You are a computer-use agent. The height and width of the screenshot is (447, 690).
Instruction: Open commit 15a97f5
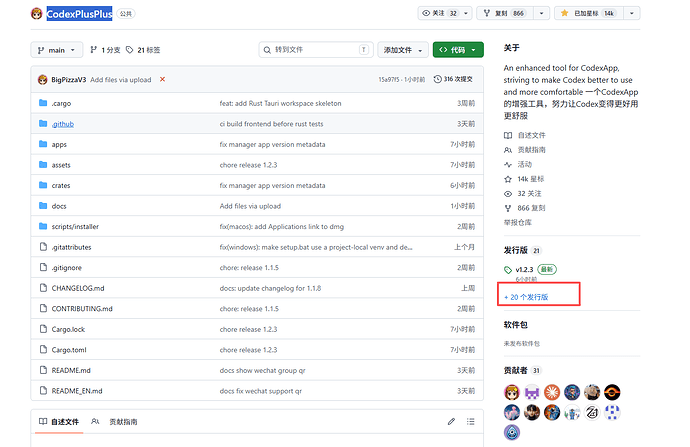pos(389,80)
